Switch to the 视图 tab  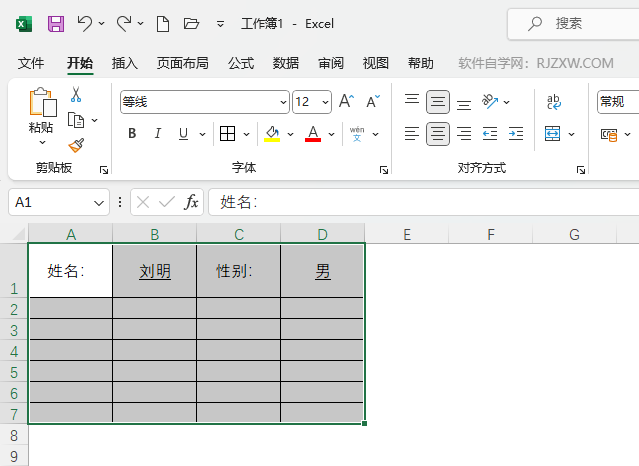(x=375, y=63)
